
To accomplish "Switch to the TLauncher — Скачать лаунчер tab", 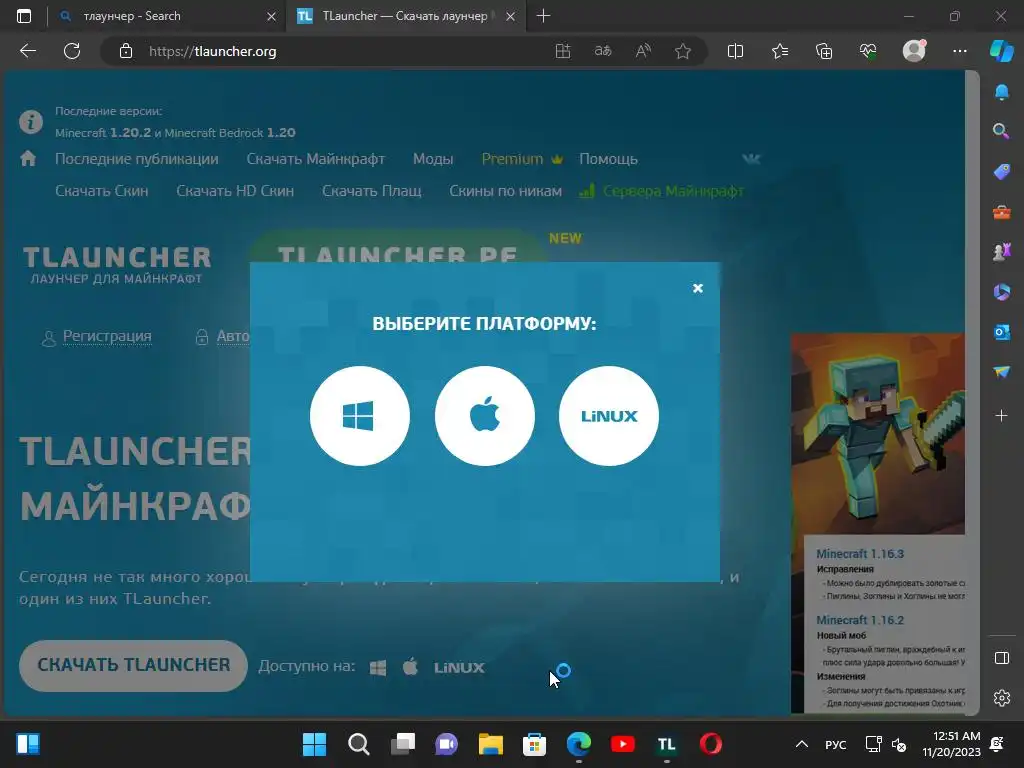I will pyautogui.click(x=406, y=16).
